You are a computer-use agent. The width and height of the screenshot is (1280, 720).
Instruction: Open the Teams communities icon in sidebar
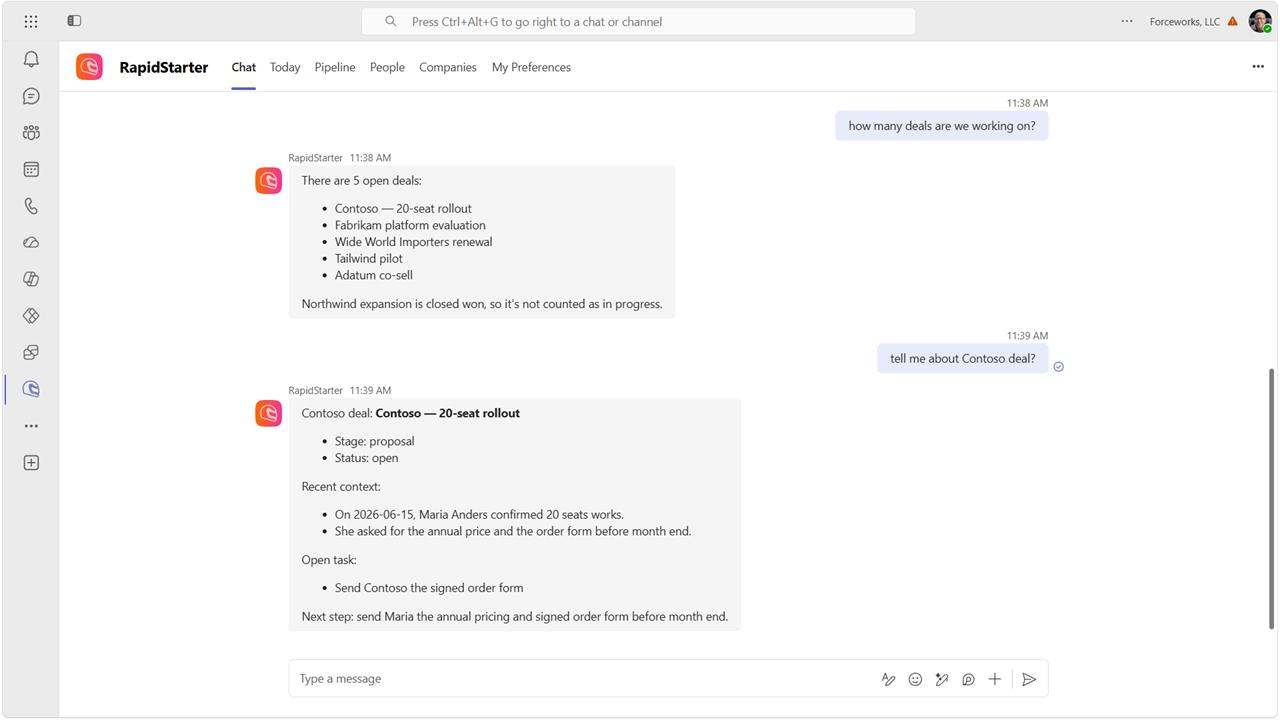31,133
